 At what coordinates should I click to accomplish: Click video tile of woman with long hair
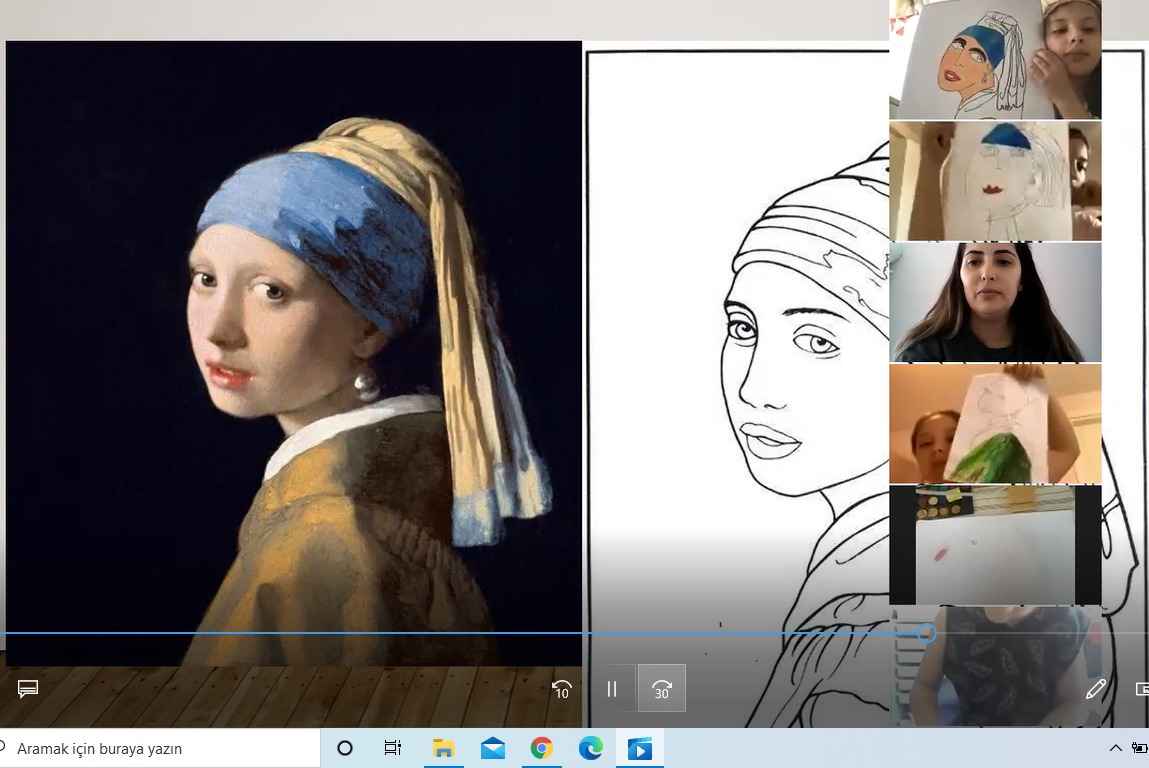pos(995,302)
